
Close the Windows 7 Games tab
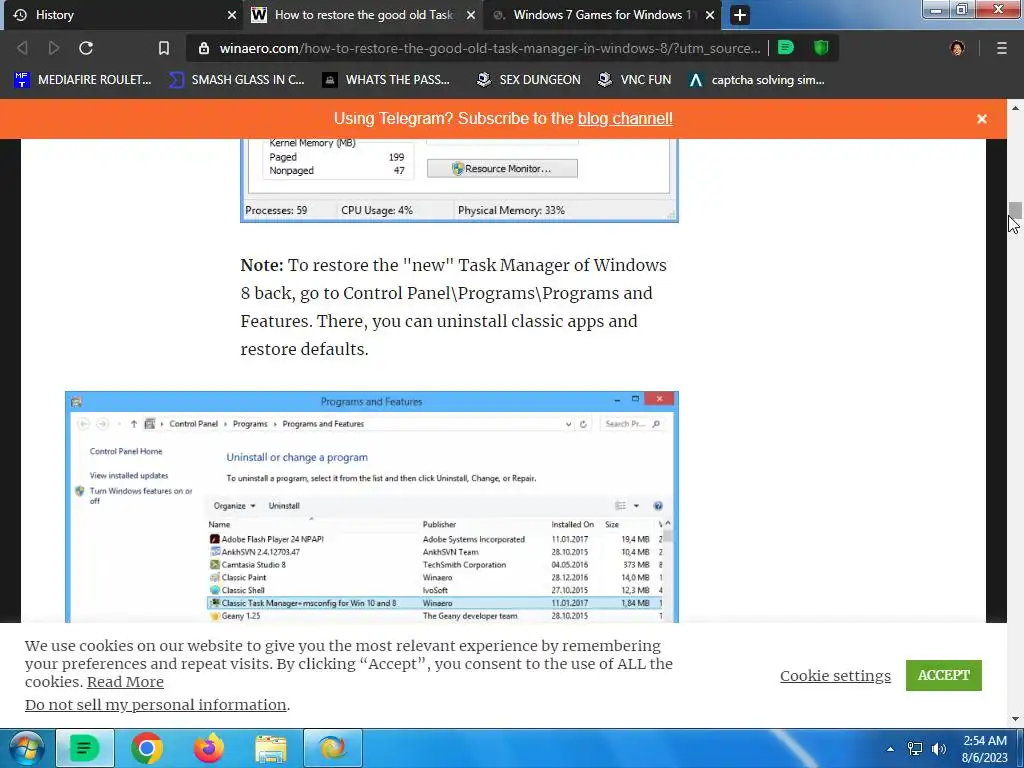[710, 15]
